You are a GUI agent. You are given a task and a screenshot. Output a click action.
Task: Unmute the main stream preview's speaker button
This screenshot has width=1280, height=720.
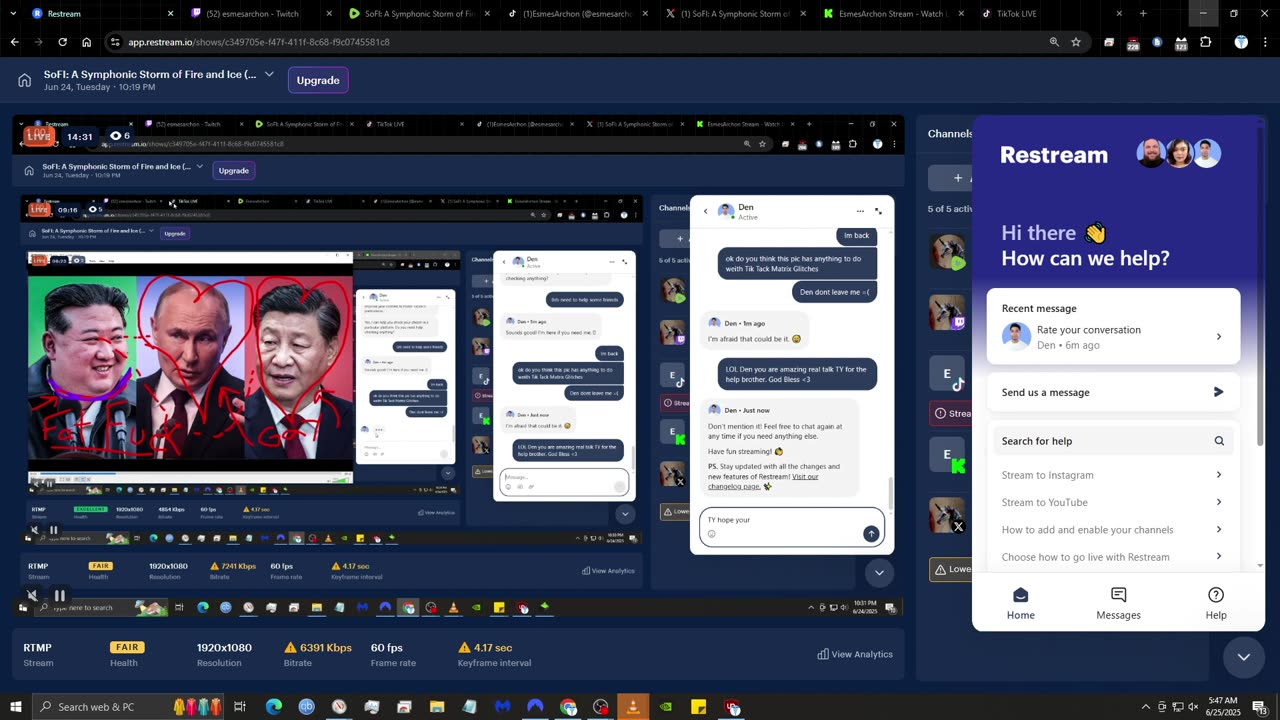(32, 595)
